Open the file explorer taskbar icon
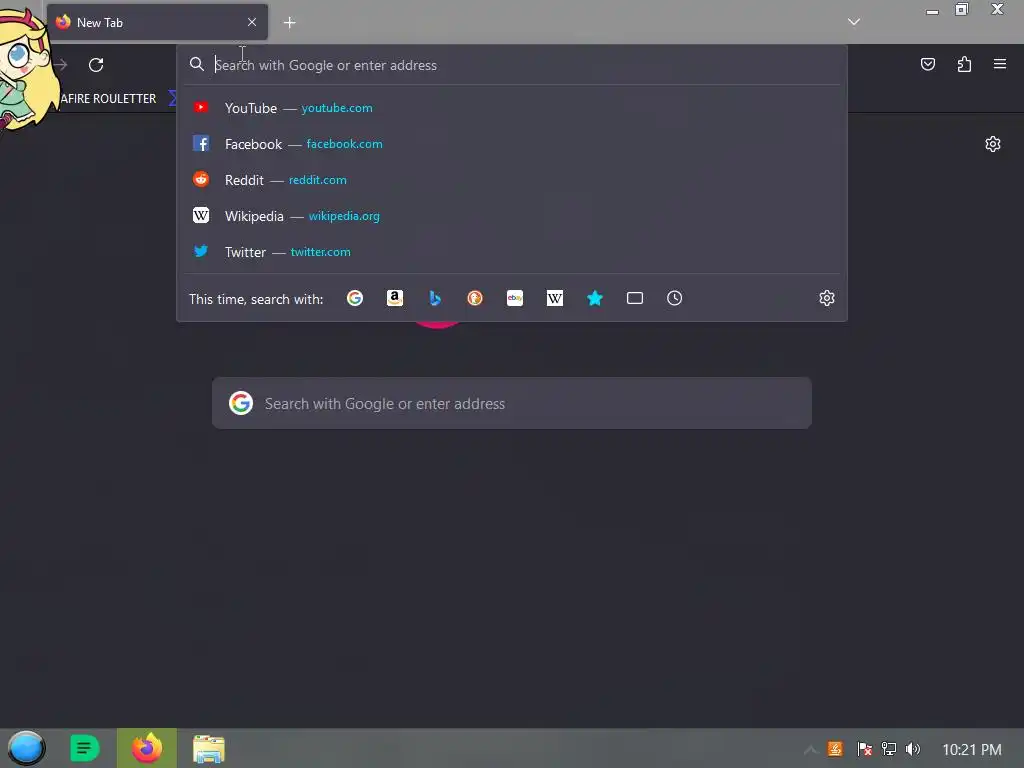The image size is (1024, 768). click(209, 749)
